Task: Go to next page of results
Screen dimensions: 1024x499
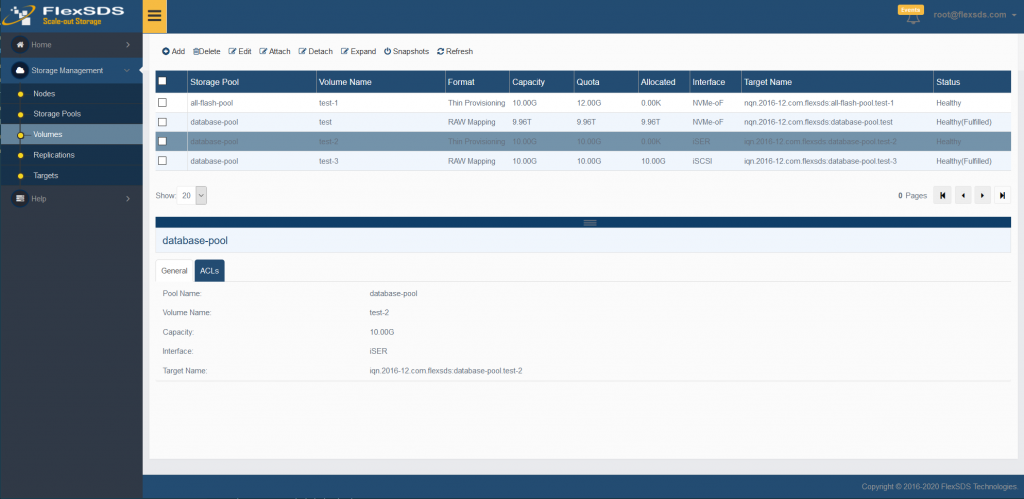Action: [982, 195]
